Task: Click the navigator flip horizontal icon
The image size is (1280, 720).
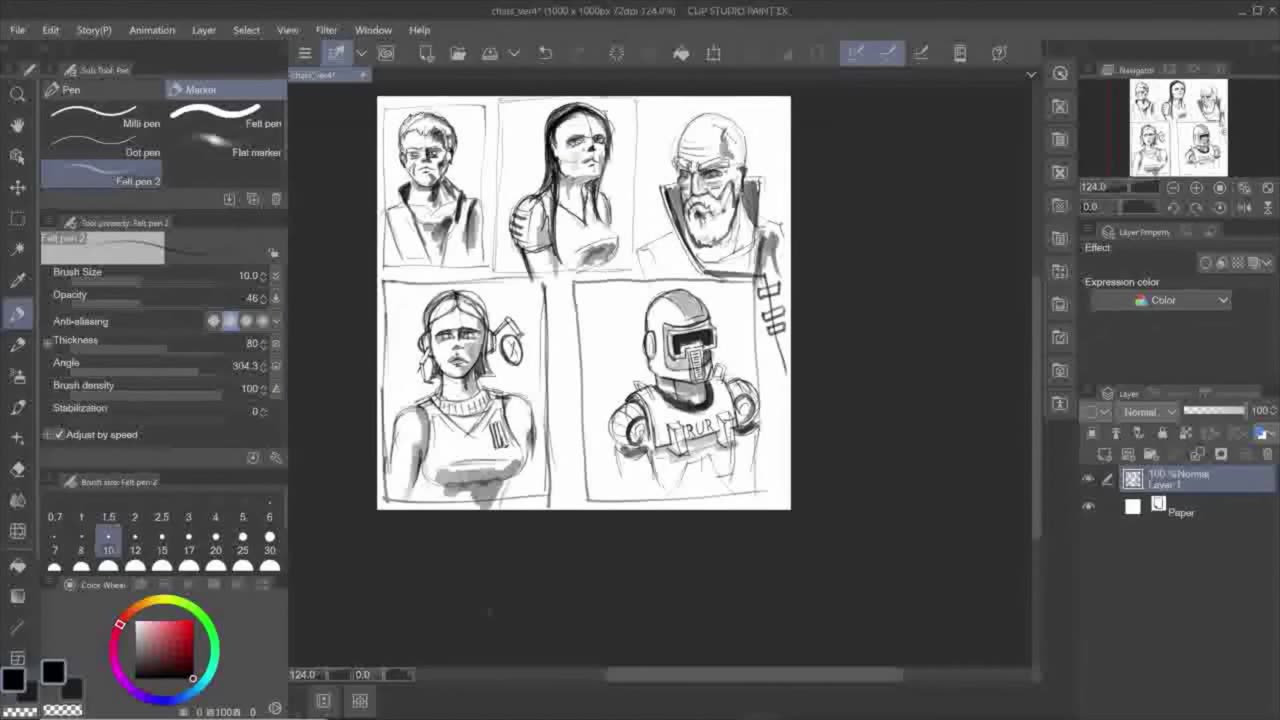Action: [1243, 207]
